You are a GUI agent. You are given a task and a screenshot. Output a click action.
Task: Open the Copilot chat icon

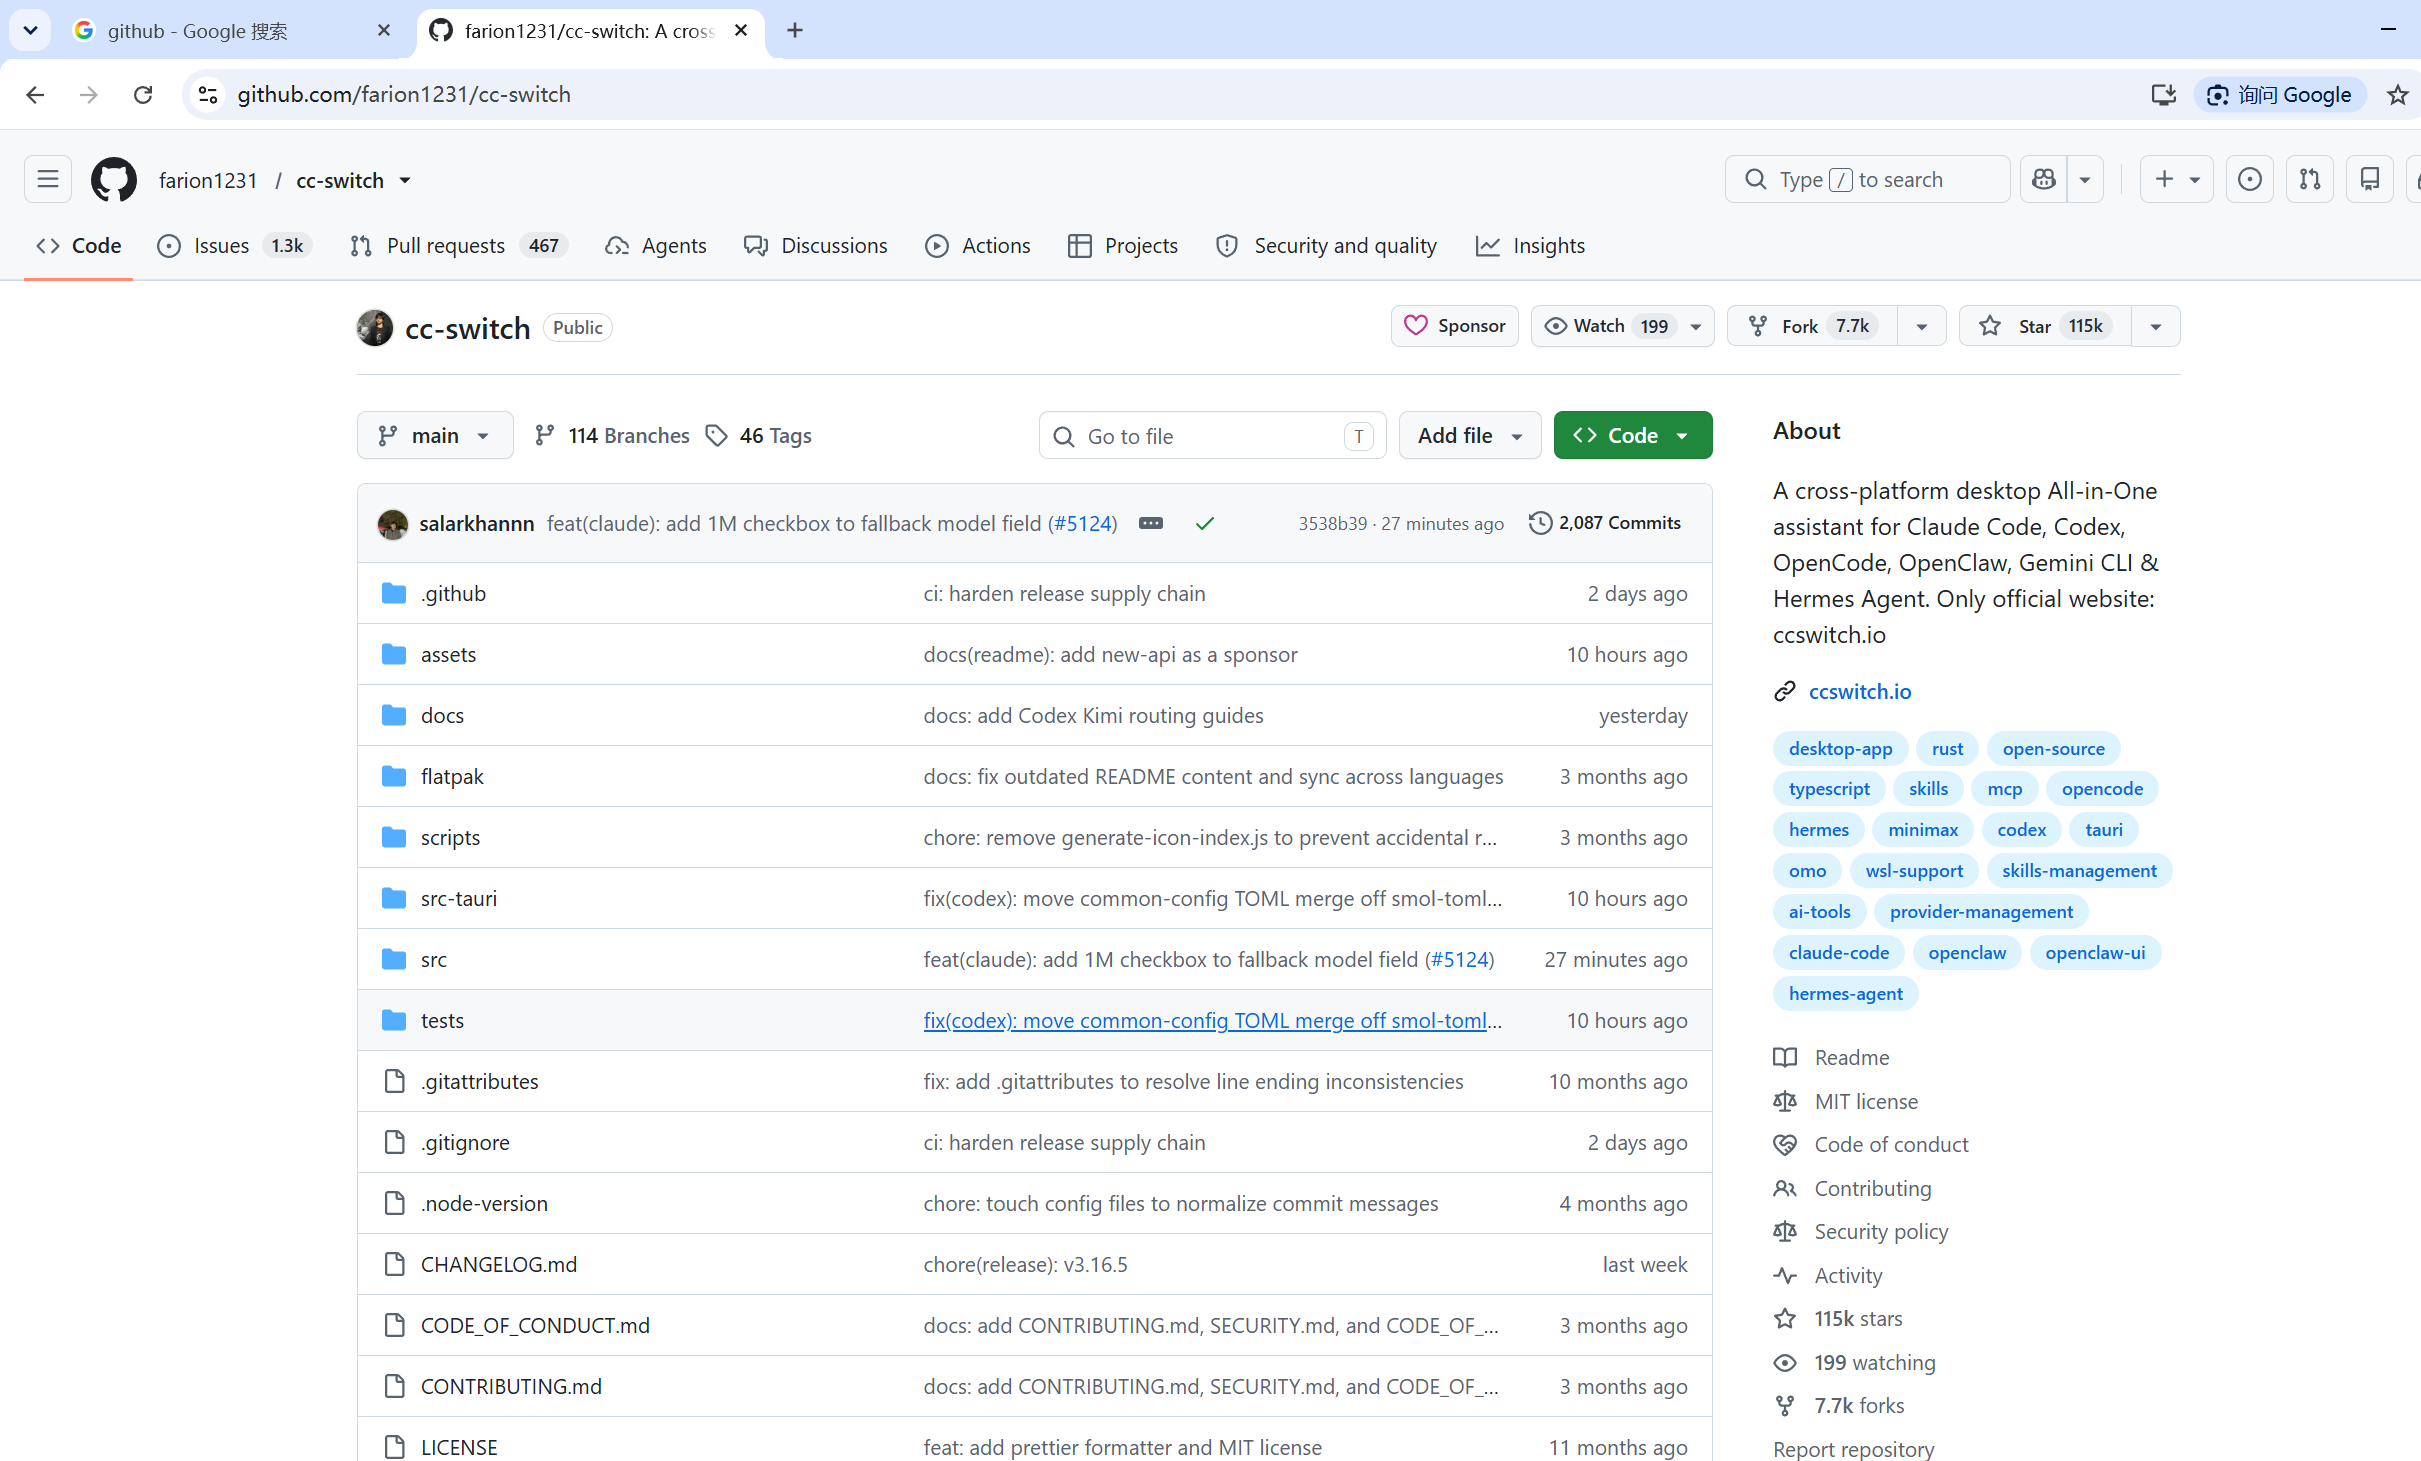pos(2044,180)
